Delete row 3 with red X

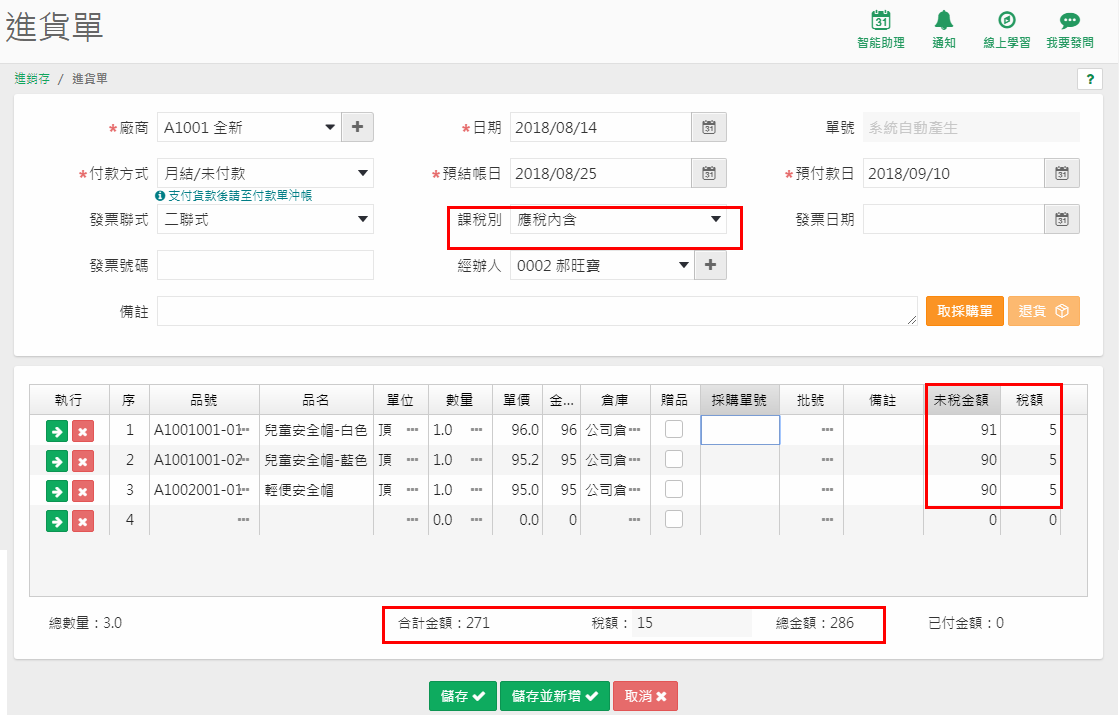point(83,491)
